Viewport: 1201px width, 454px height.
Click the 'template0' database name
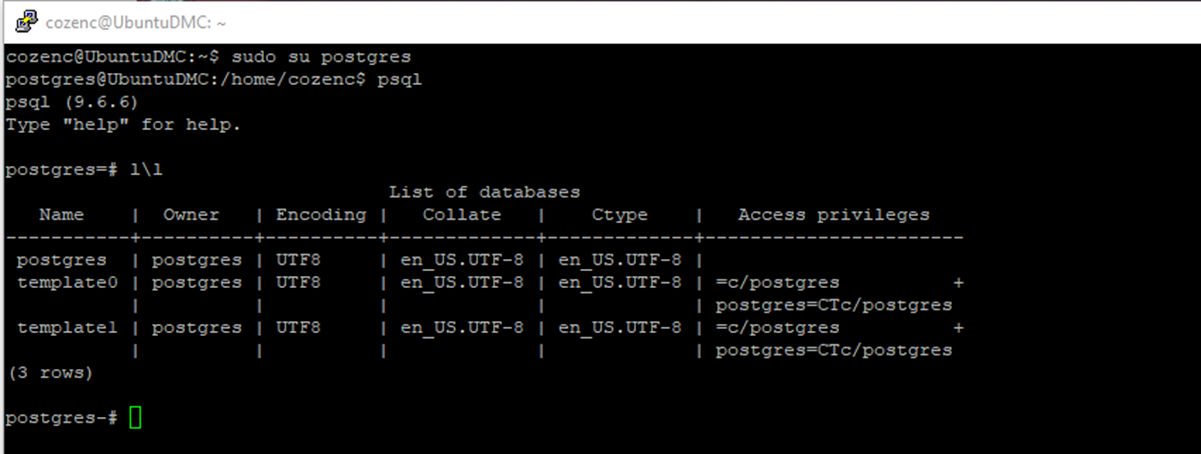(67, 283)
